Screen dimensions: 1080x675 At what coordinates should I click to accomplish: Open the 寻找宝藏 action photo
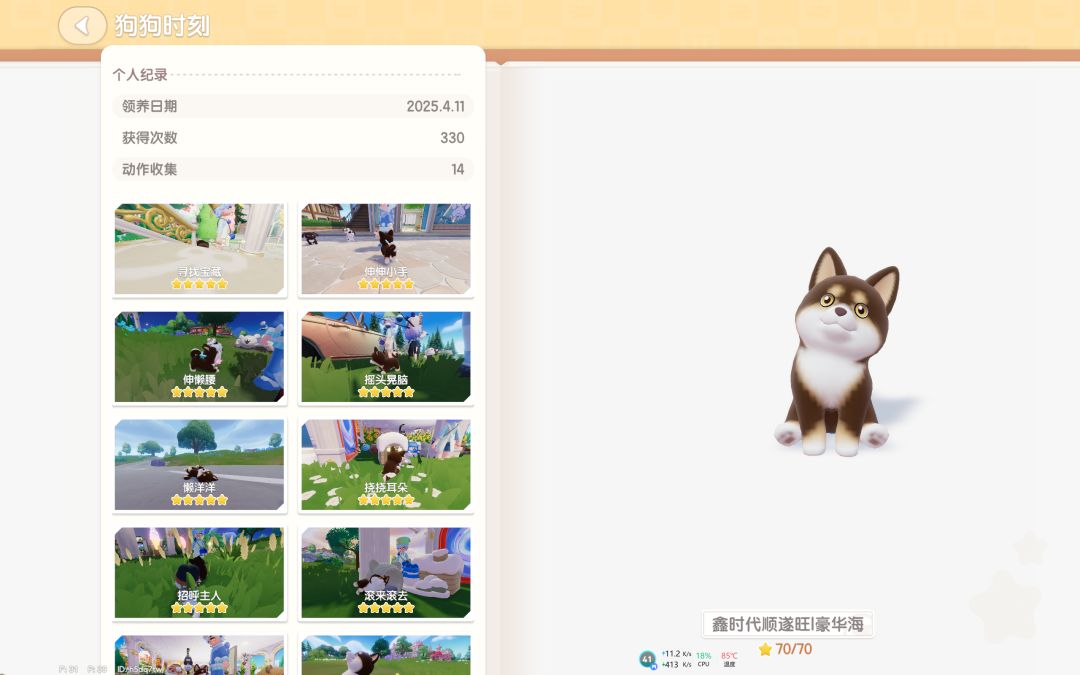pyautogui.click(x=199, y=249)
